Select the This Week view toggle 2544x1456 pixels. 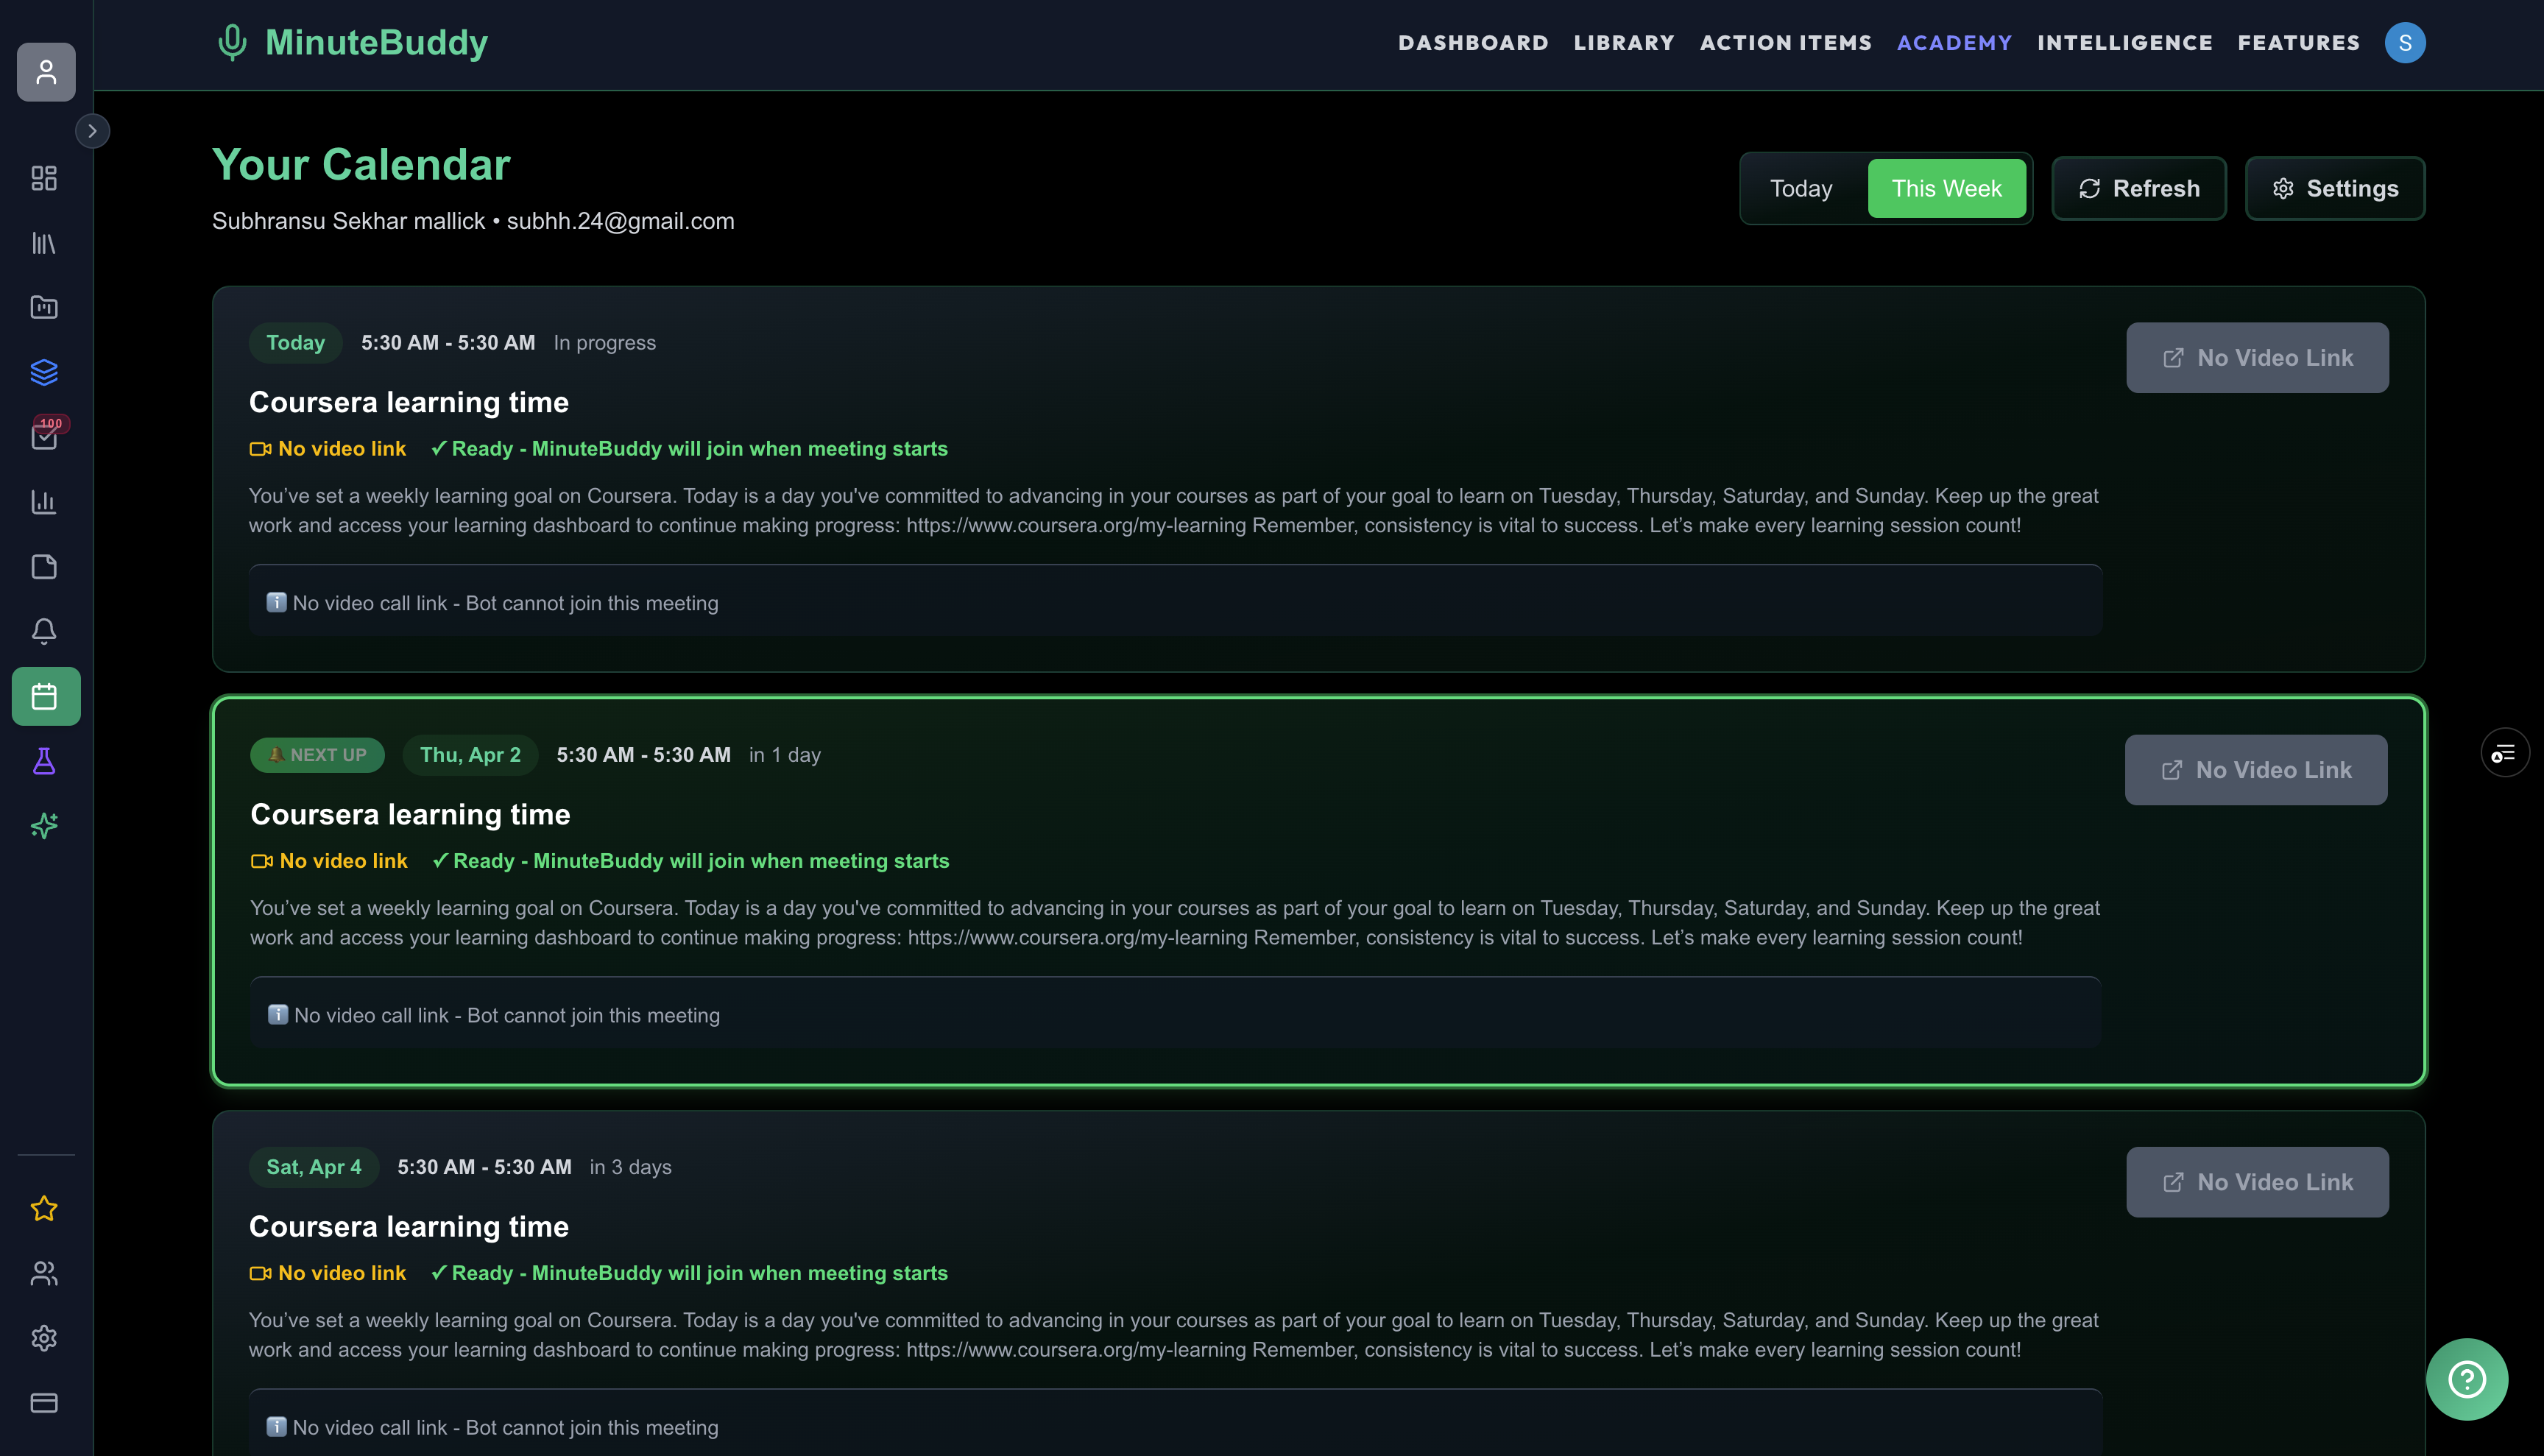(1946, 188)
